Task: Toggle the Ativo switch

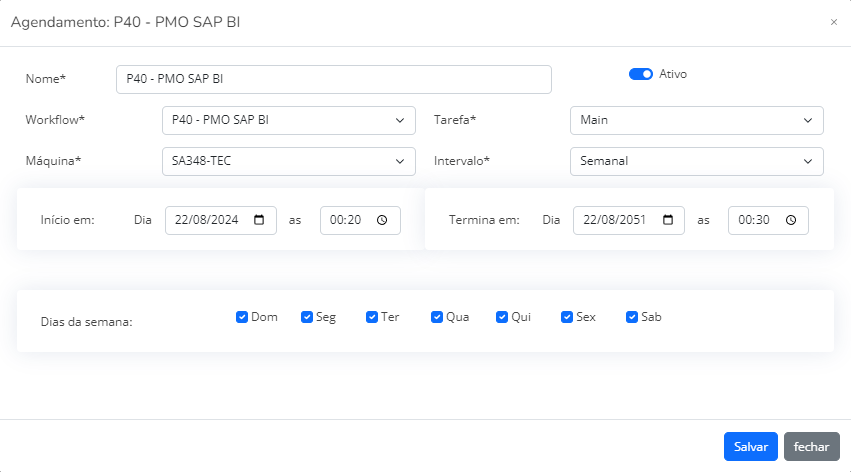Action: pos(640,74)
